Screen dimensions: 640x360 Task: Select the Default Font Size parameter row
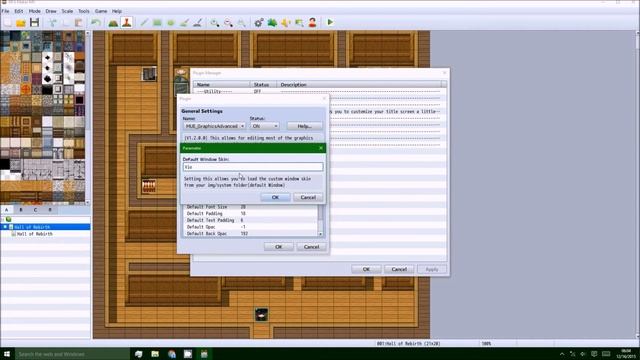pos(250,207)
